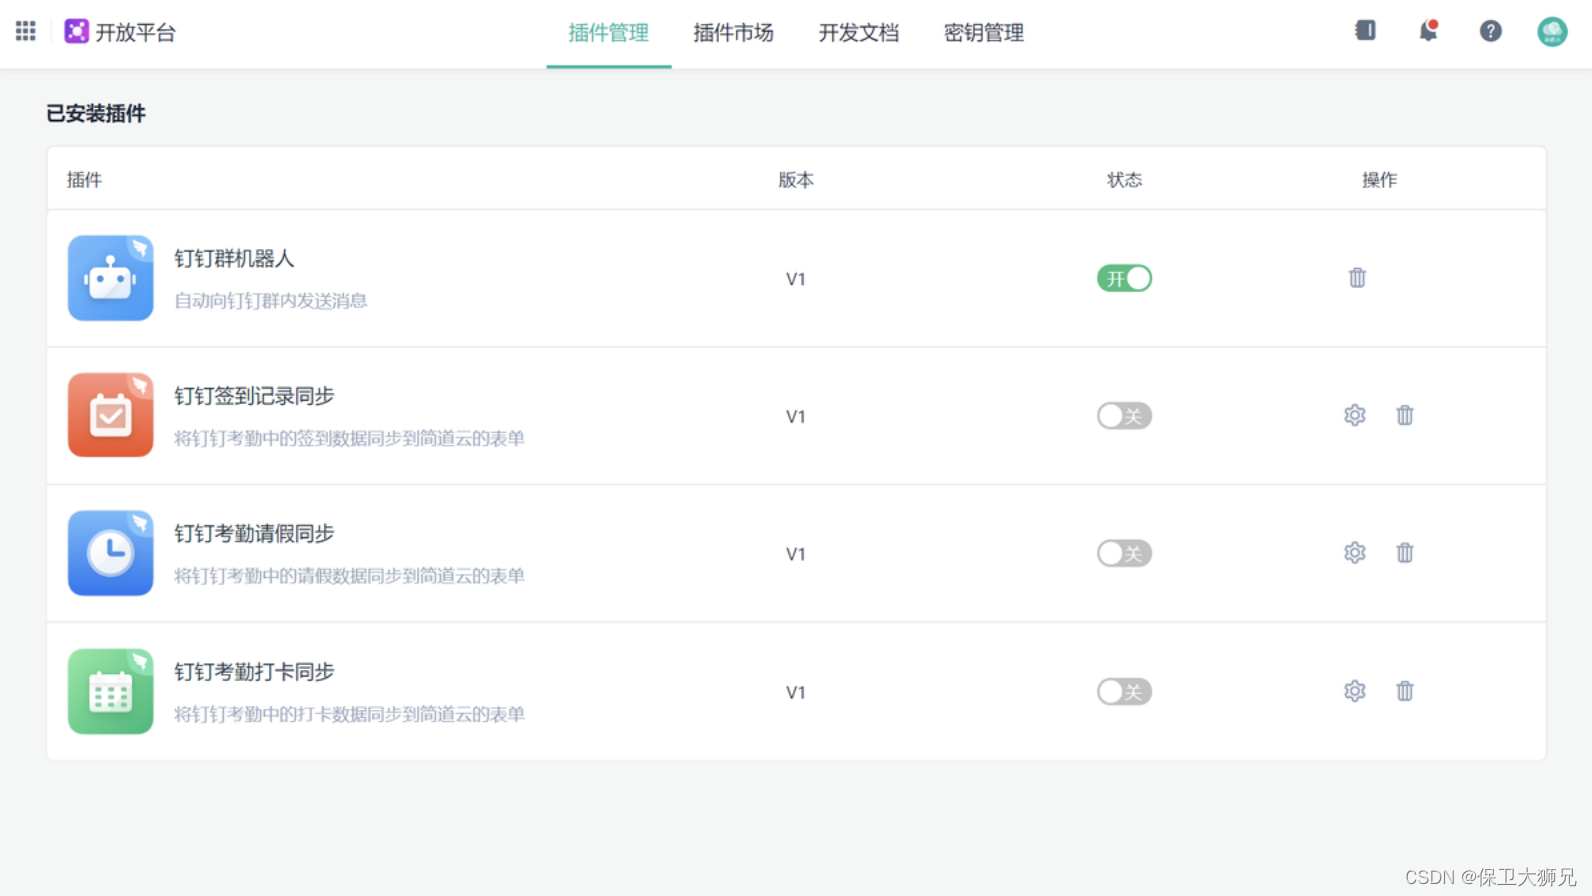Open the notification bell icon
Image resolution: width=1592 pixels, height=896 pixels.
(x=1428, y=31)
